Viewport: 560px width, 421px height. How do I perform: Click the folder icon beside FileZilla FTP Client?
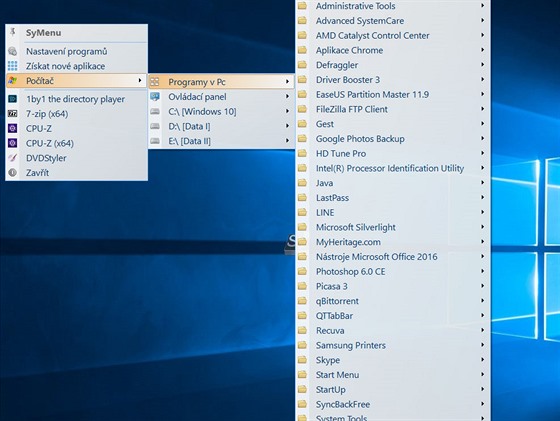(302, 109)
